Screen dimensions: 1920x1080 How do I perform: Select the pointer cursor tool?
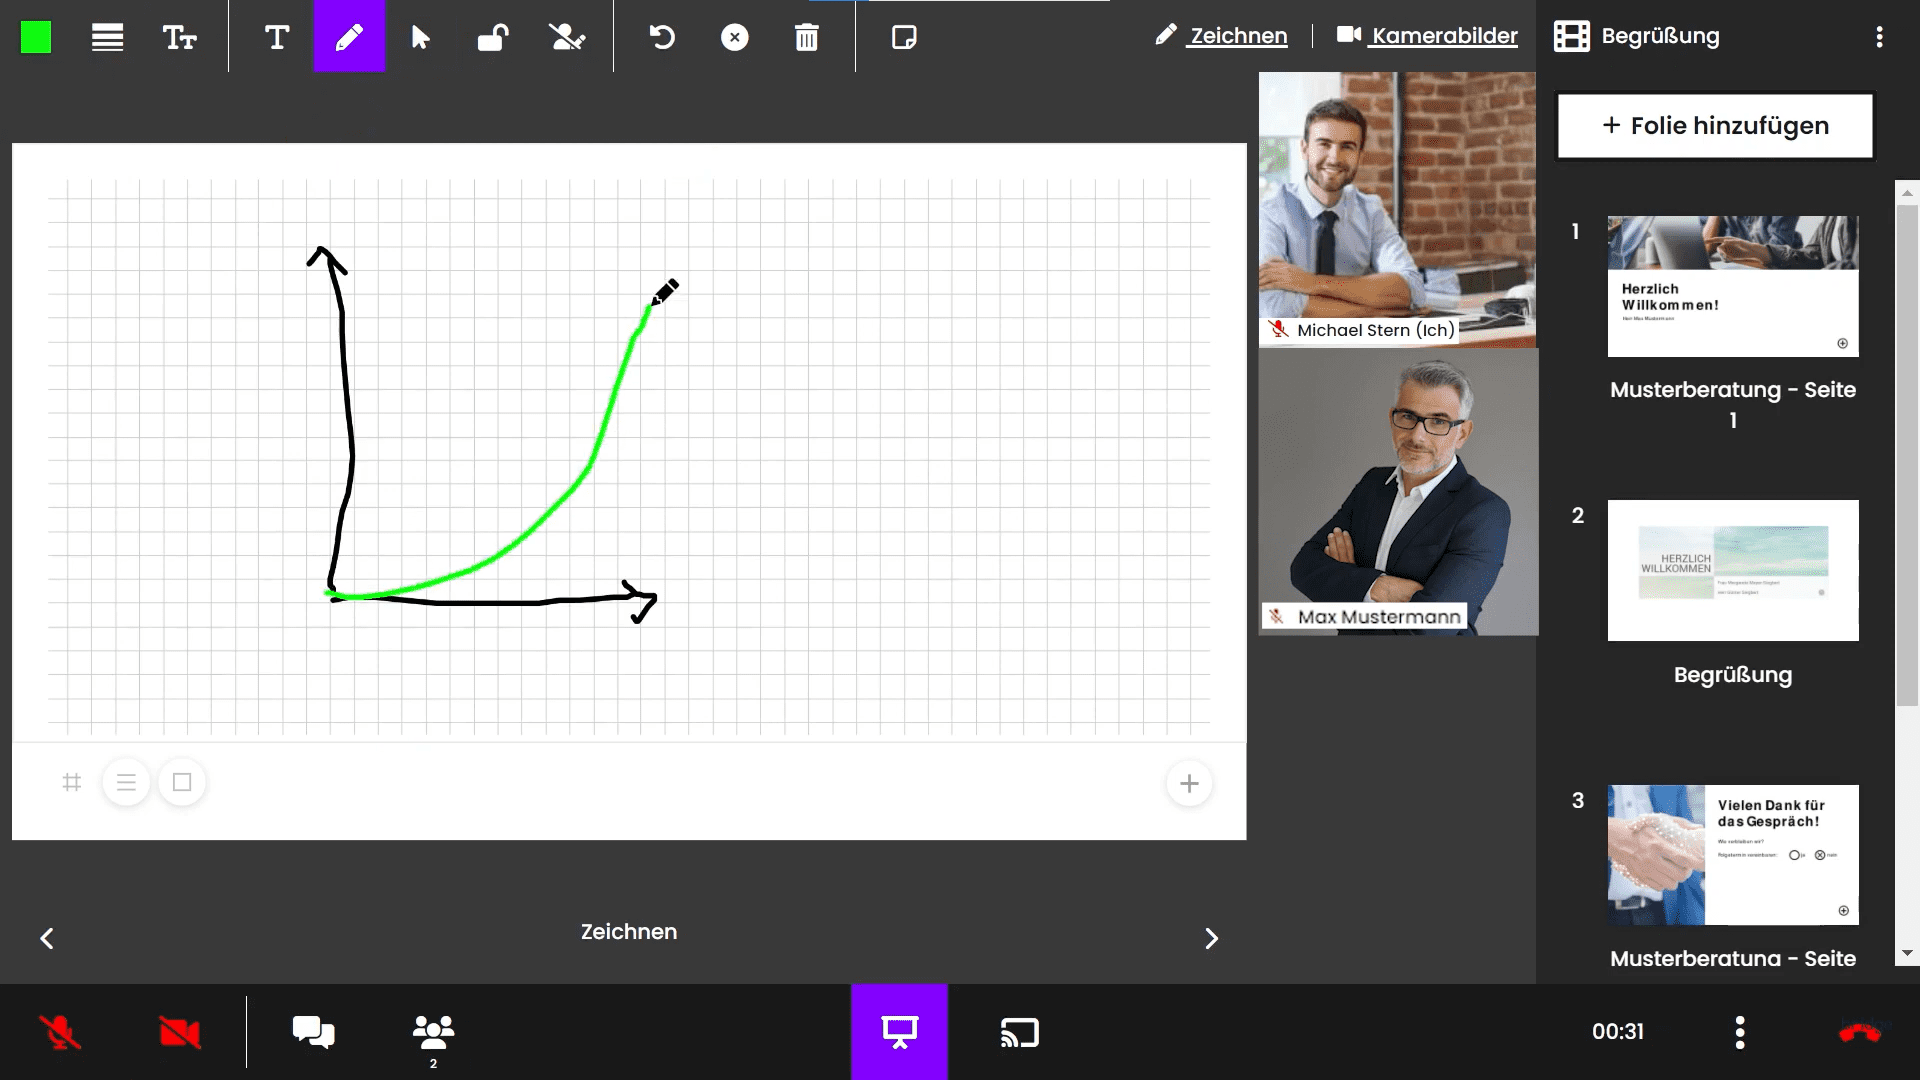point(421,37)
